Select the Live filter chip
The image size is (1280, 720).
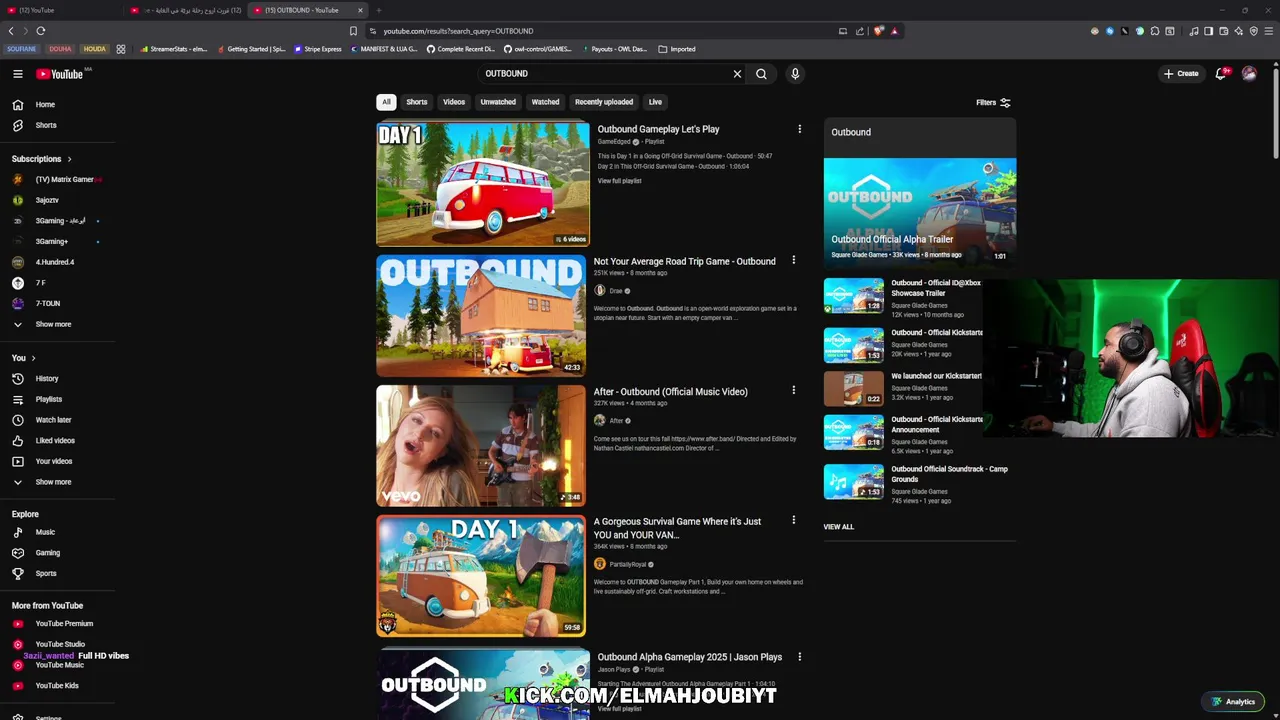coord(655,102)
